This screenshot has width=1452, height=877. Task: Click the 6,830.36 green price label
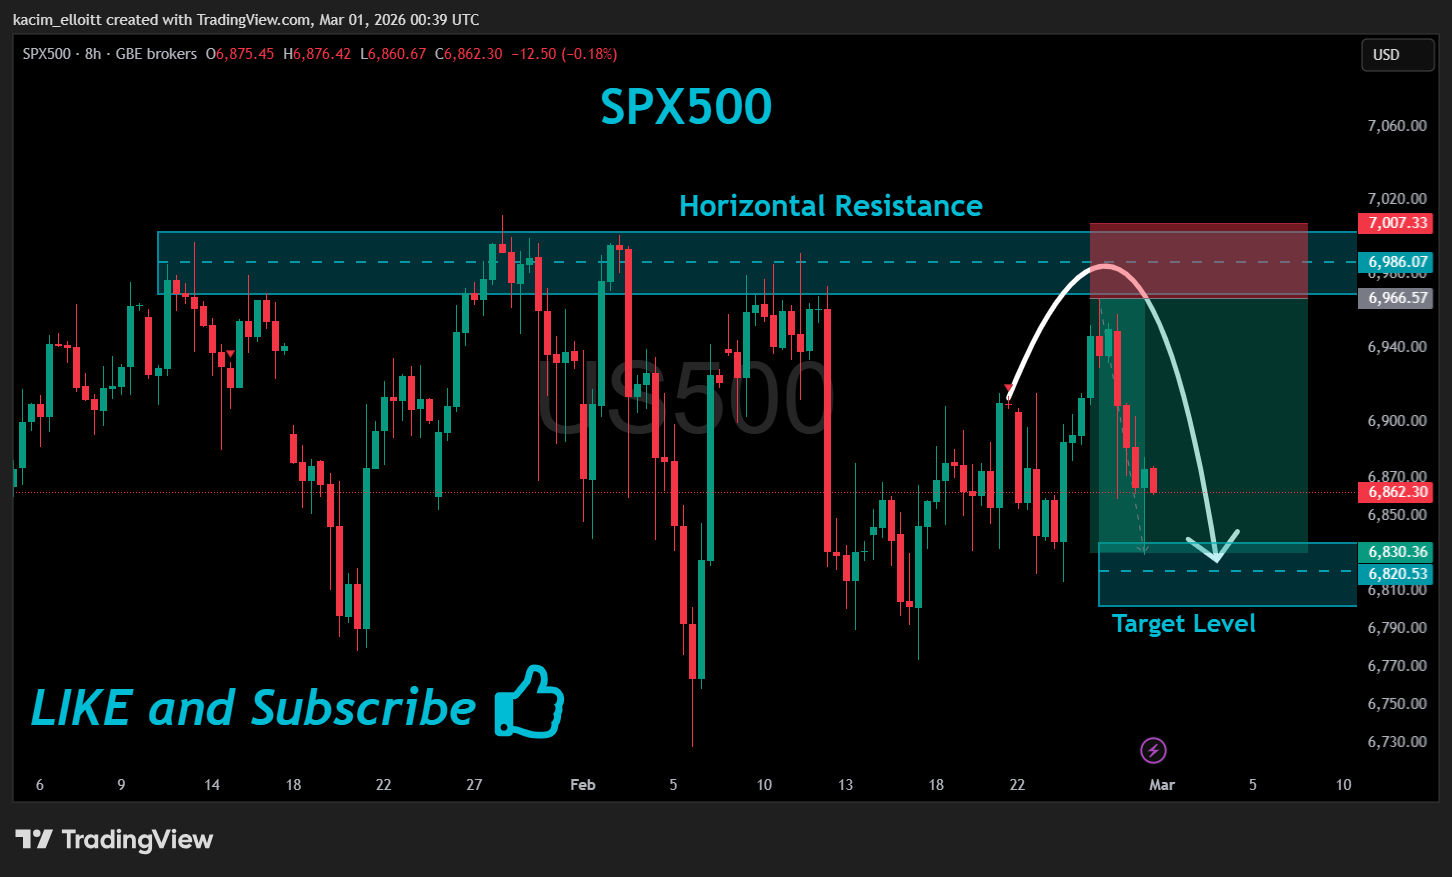coord(1395,552)
